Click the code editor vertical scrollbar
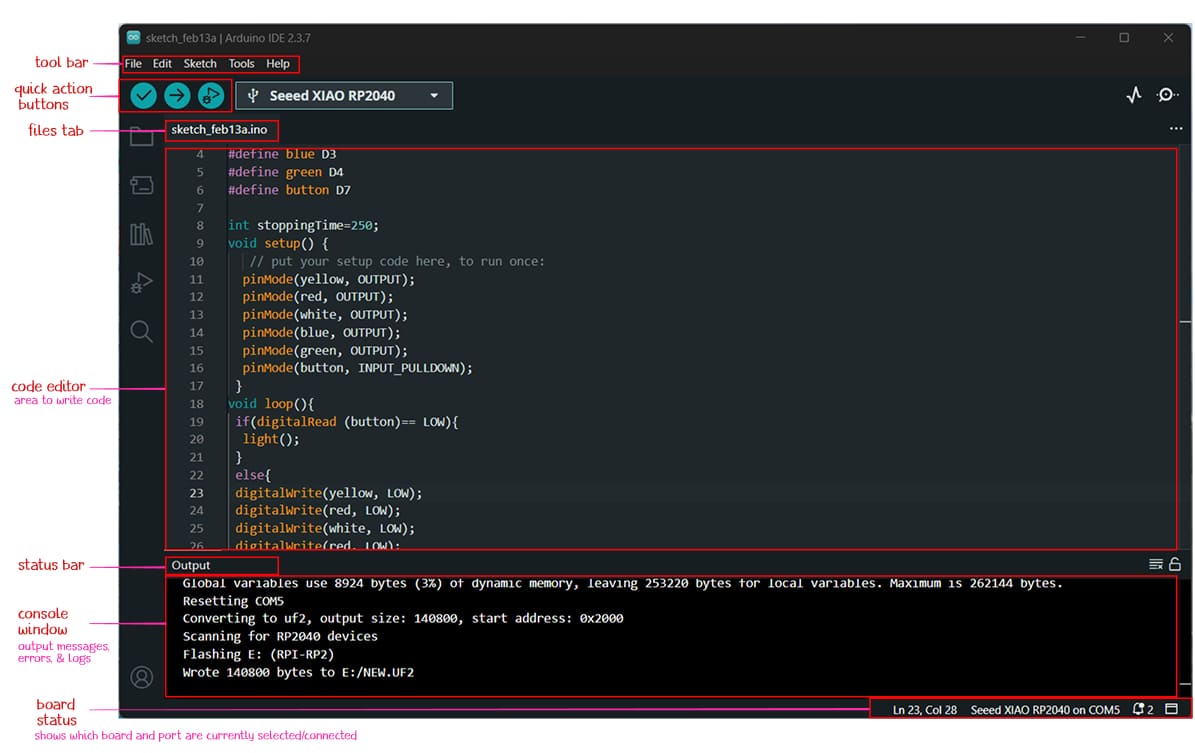The width and height of the screenshot is (1195, 753). (1185, 347)
